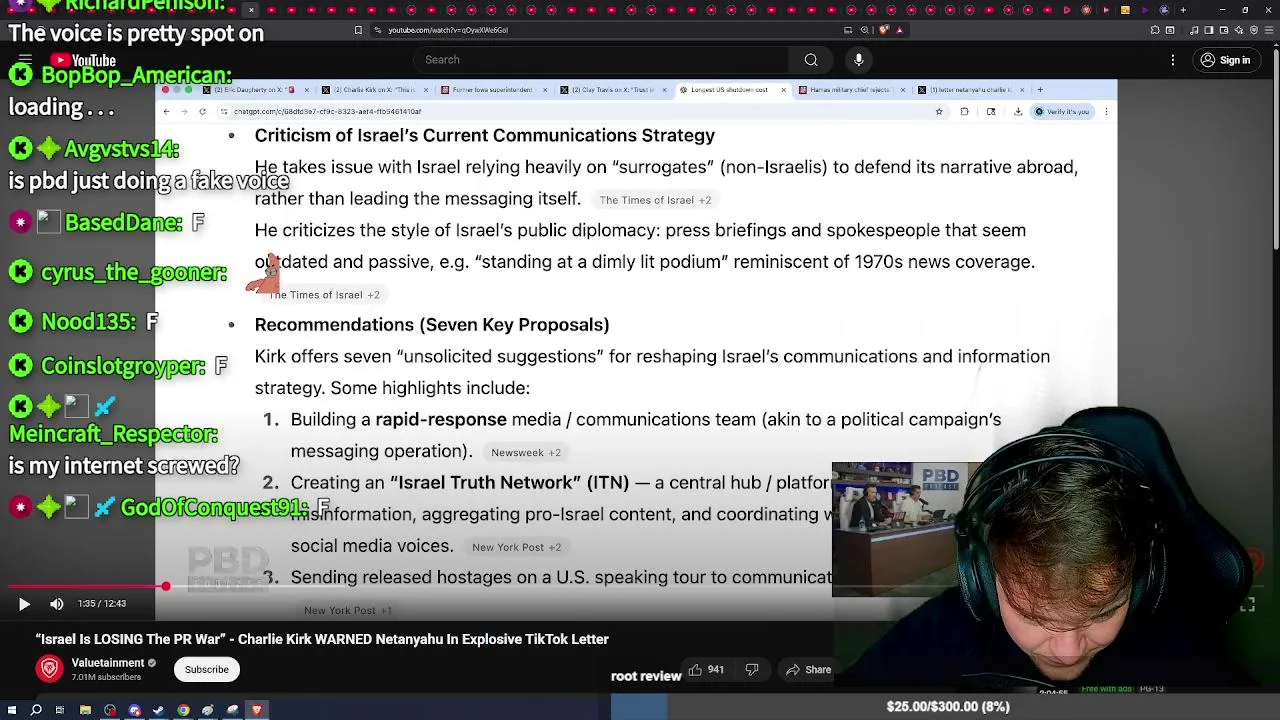The height and width of the screenshot is (720, 1280).
Task: Open the Brave extensions puzzle icon
Action: point(1155,30)
